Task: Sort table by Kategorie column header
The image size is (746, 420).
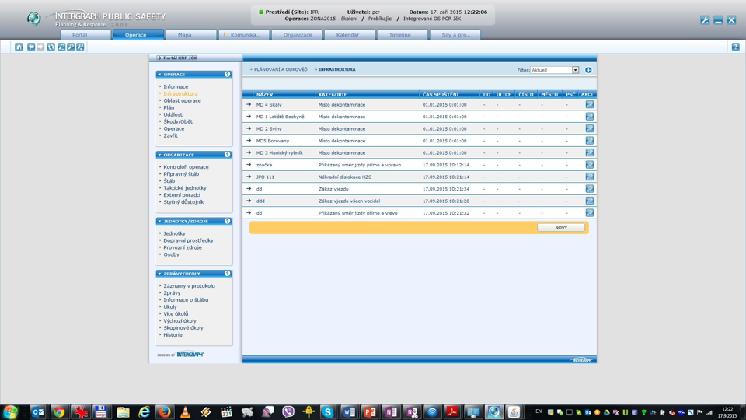Action: 332,95
